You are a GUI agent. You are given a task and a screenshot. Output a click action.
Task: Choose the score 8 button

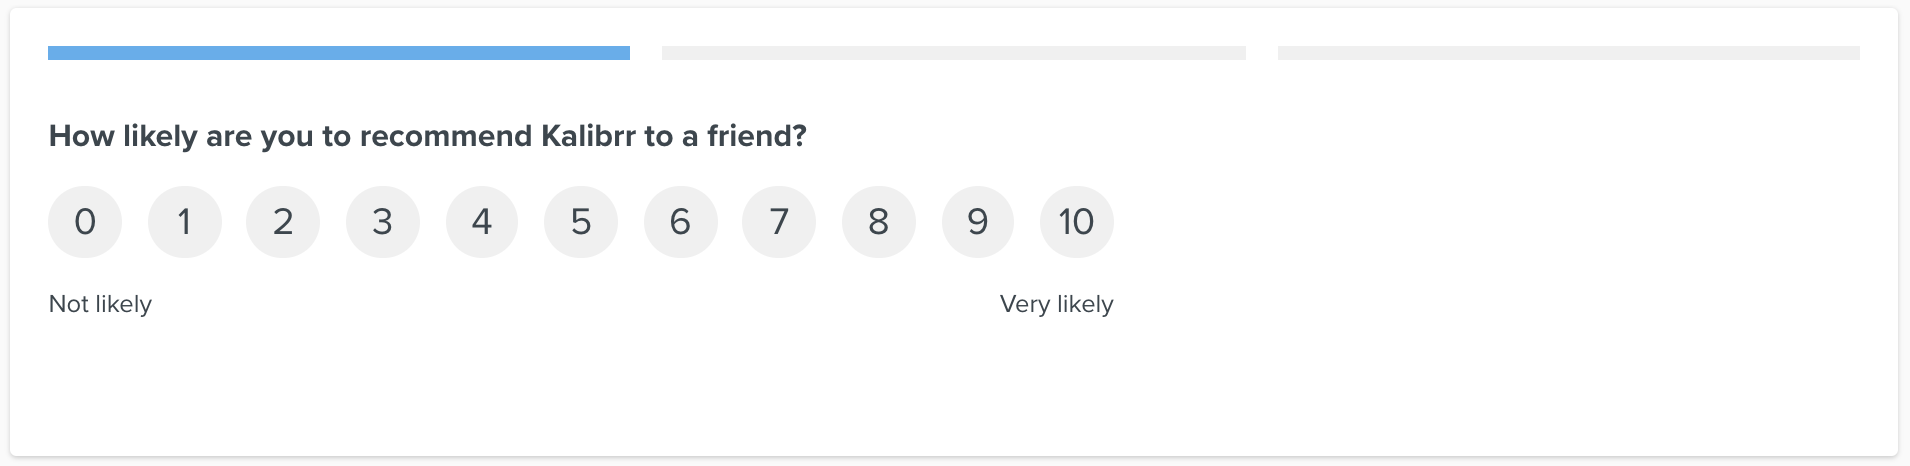[x=878, y=222]
